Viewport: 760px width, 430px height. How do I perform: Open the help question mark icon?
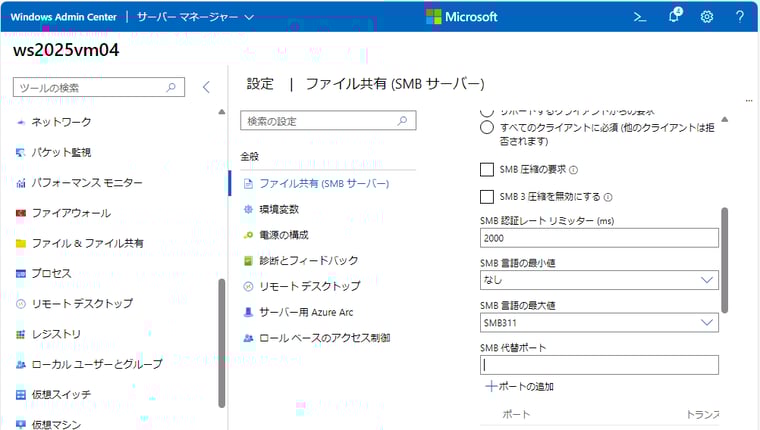tap(740, 17)
